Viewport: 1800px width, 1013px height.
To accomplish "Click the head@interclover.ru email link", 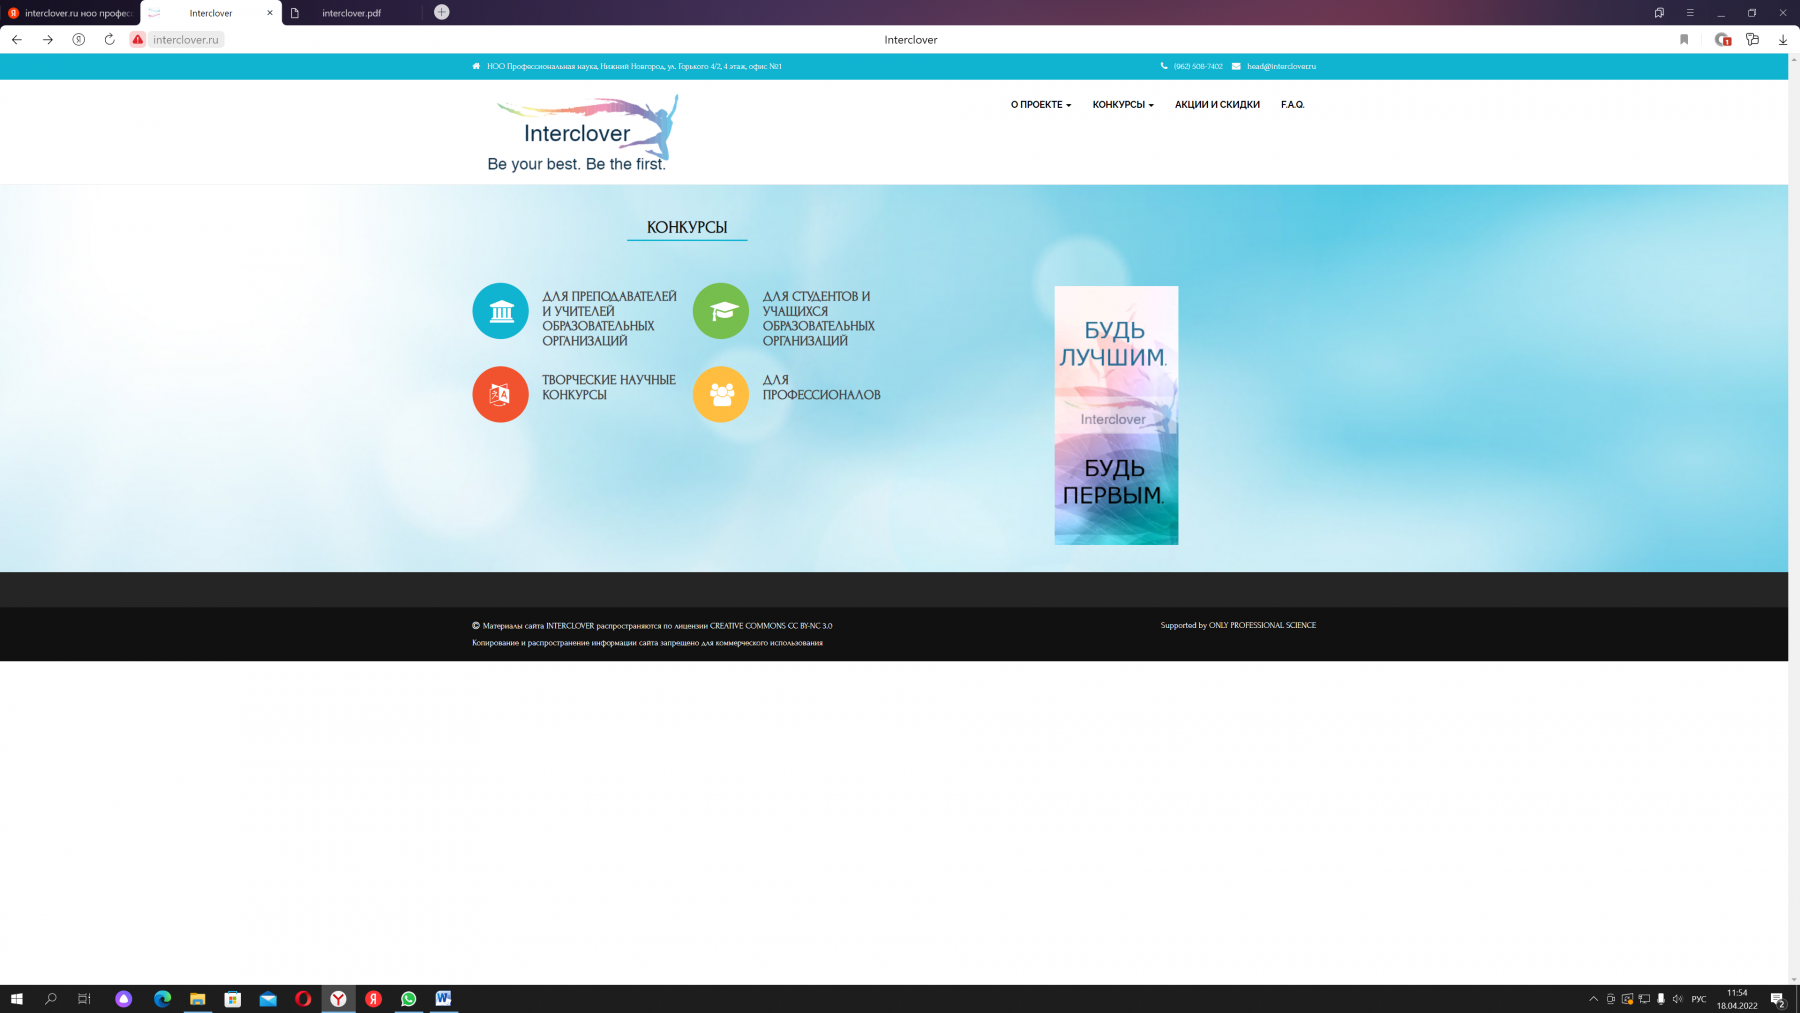I will [1281, 67].
